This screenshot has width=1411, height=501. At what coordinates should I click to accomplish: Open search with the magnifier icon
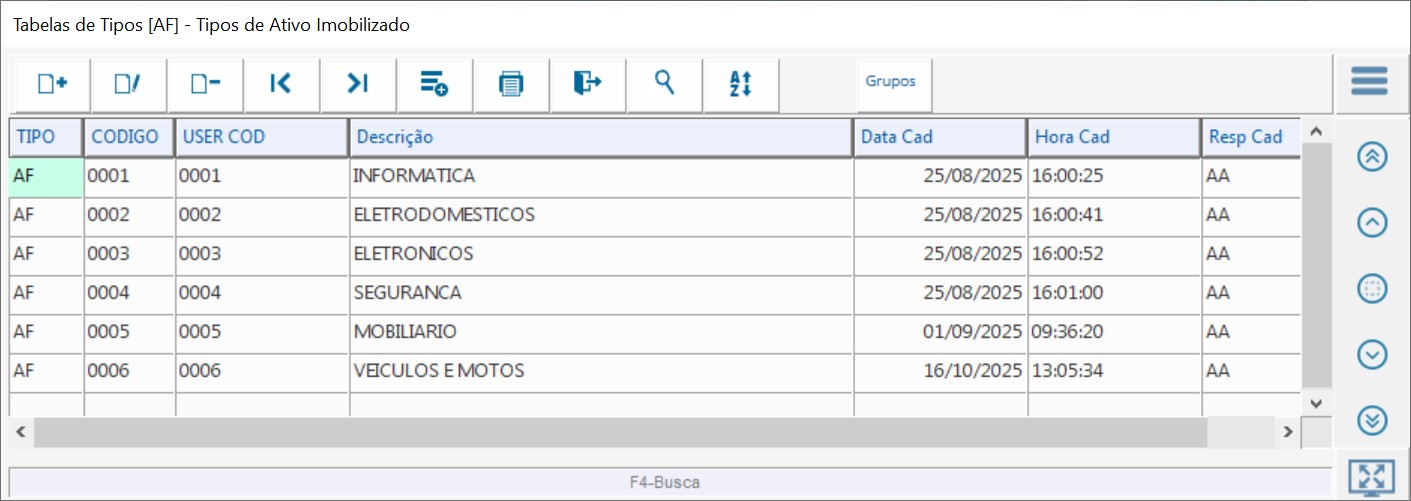click(x=664, y=84)
